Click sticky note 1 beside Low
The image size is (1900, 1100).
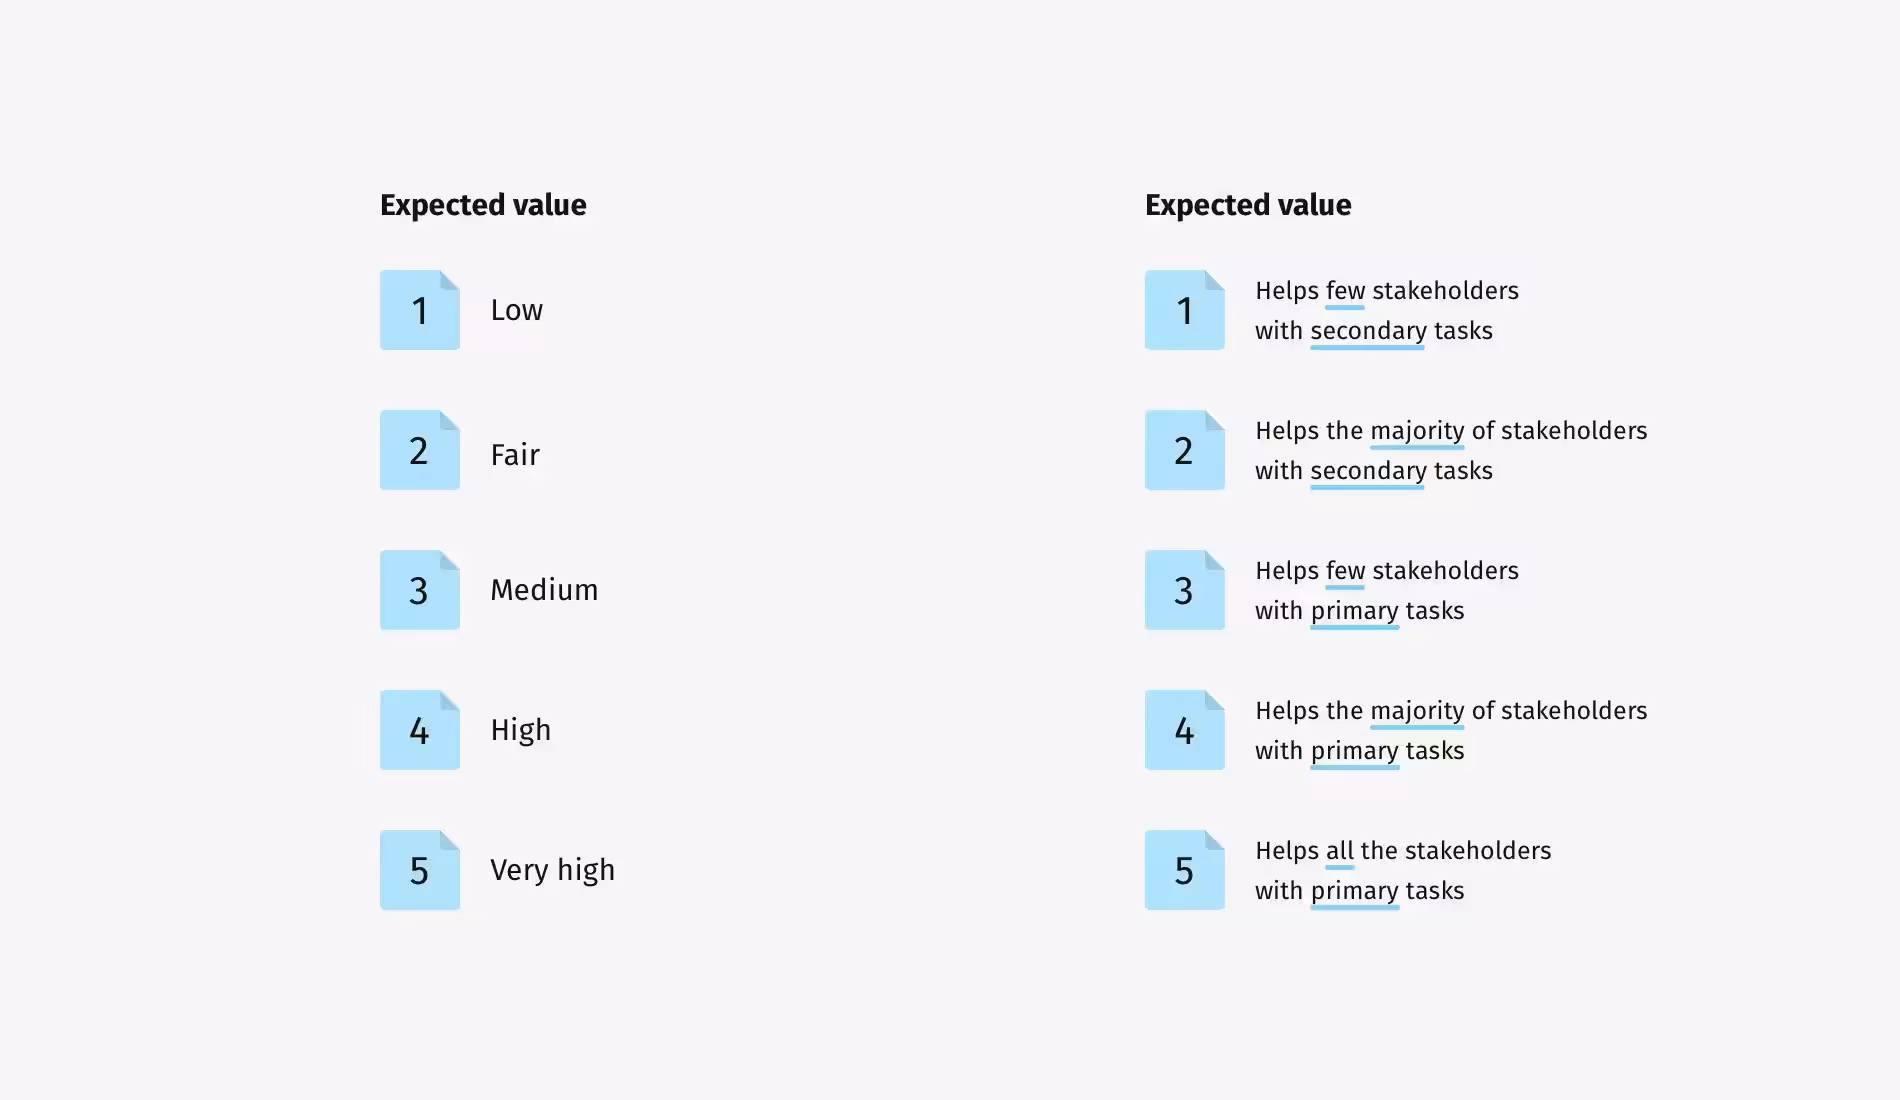pyautogui.click(x=419, y=310)
